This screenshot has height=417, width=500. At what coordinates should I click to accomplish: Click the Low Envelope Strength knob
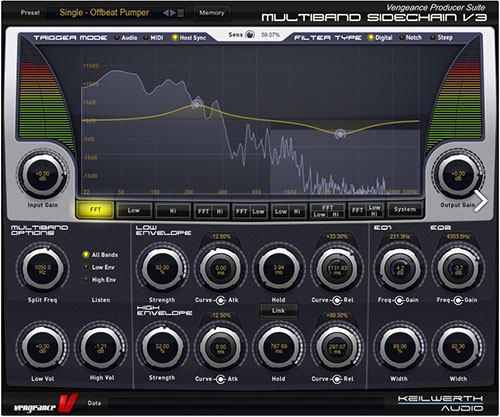(x=162, y=269)
